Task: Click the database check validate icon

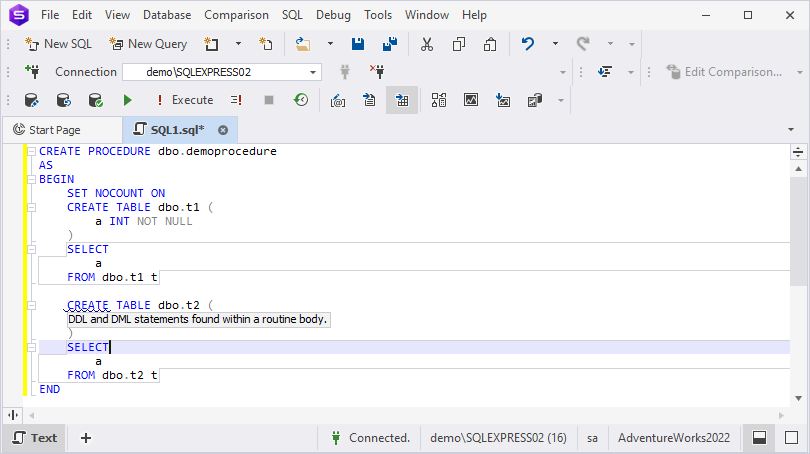Action: tap(96, 100)
